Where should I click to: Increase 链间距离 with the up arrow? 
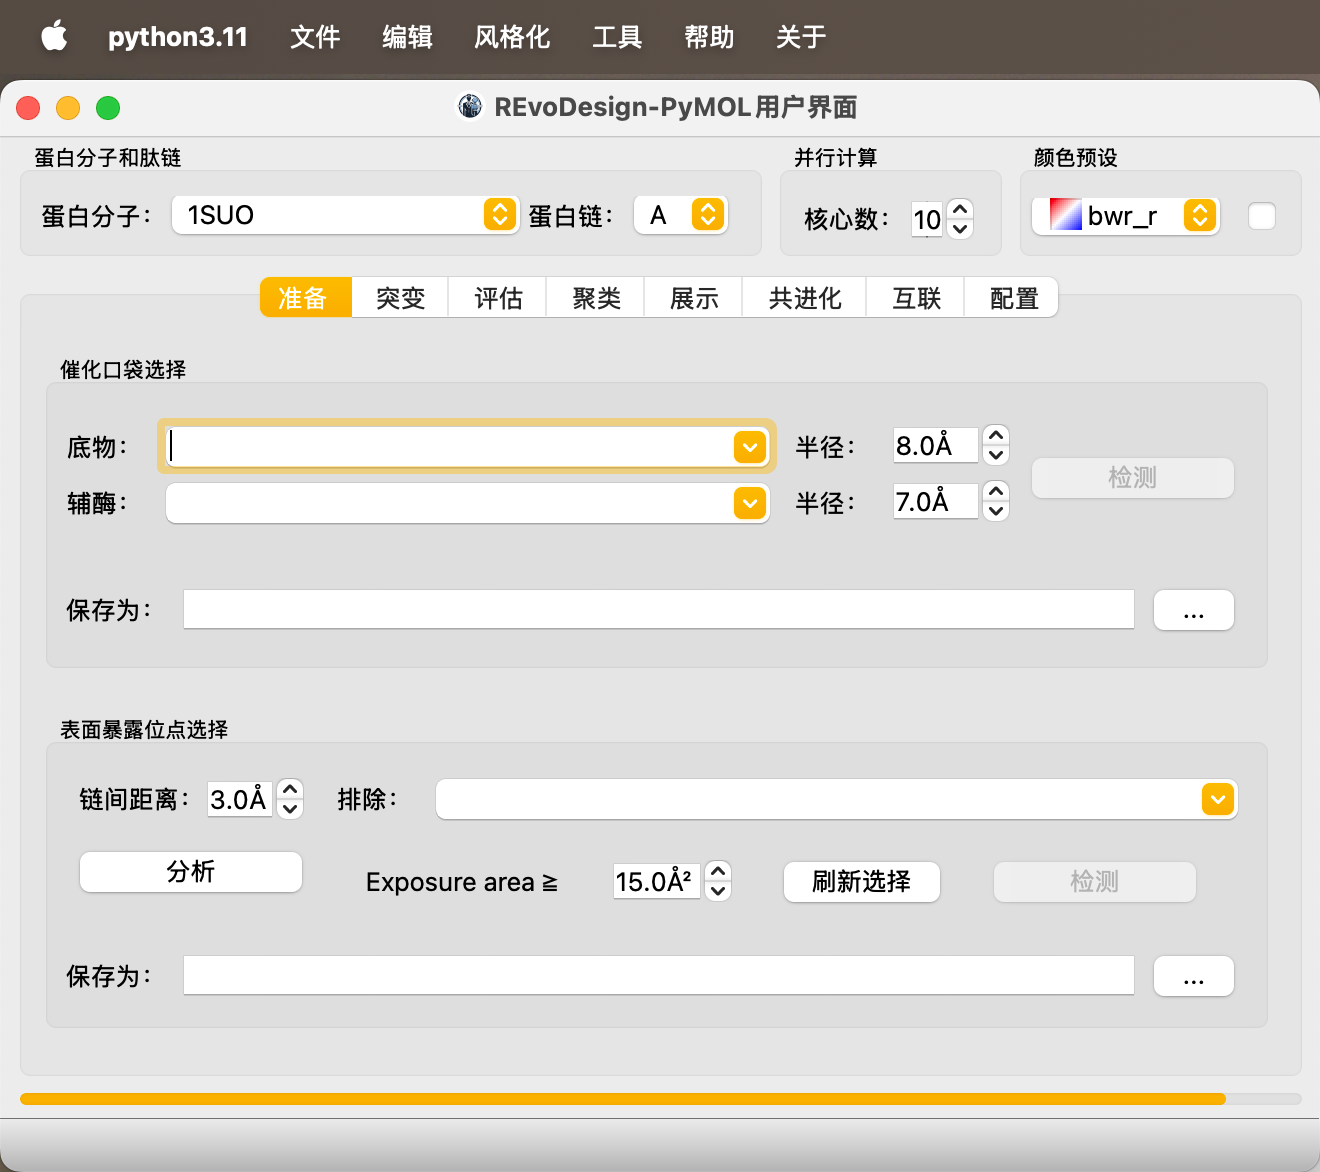point(290,789)
